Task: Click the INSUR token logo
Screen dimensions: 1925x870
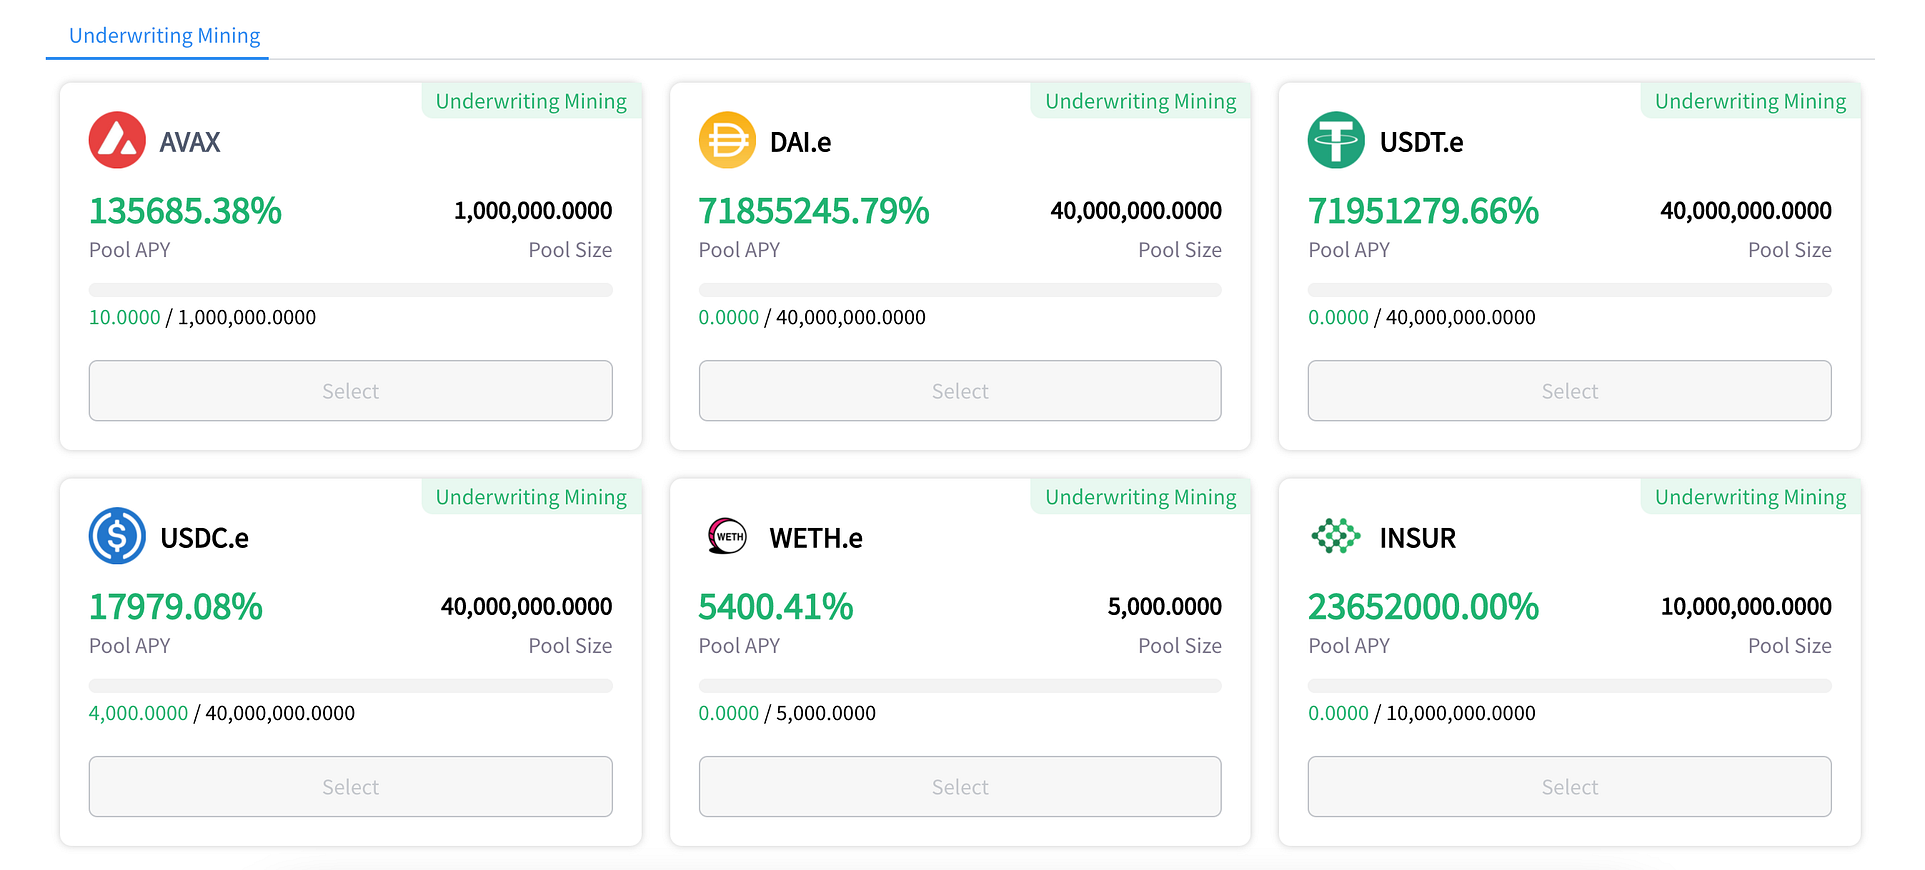Action: (1336, 536)
